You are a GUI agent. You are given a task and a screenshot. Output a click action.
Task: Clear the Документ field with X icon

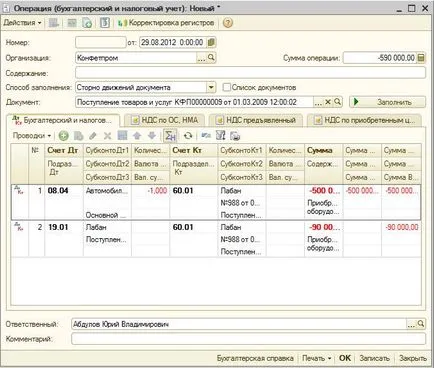click(328, 102)
